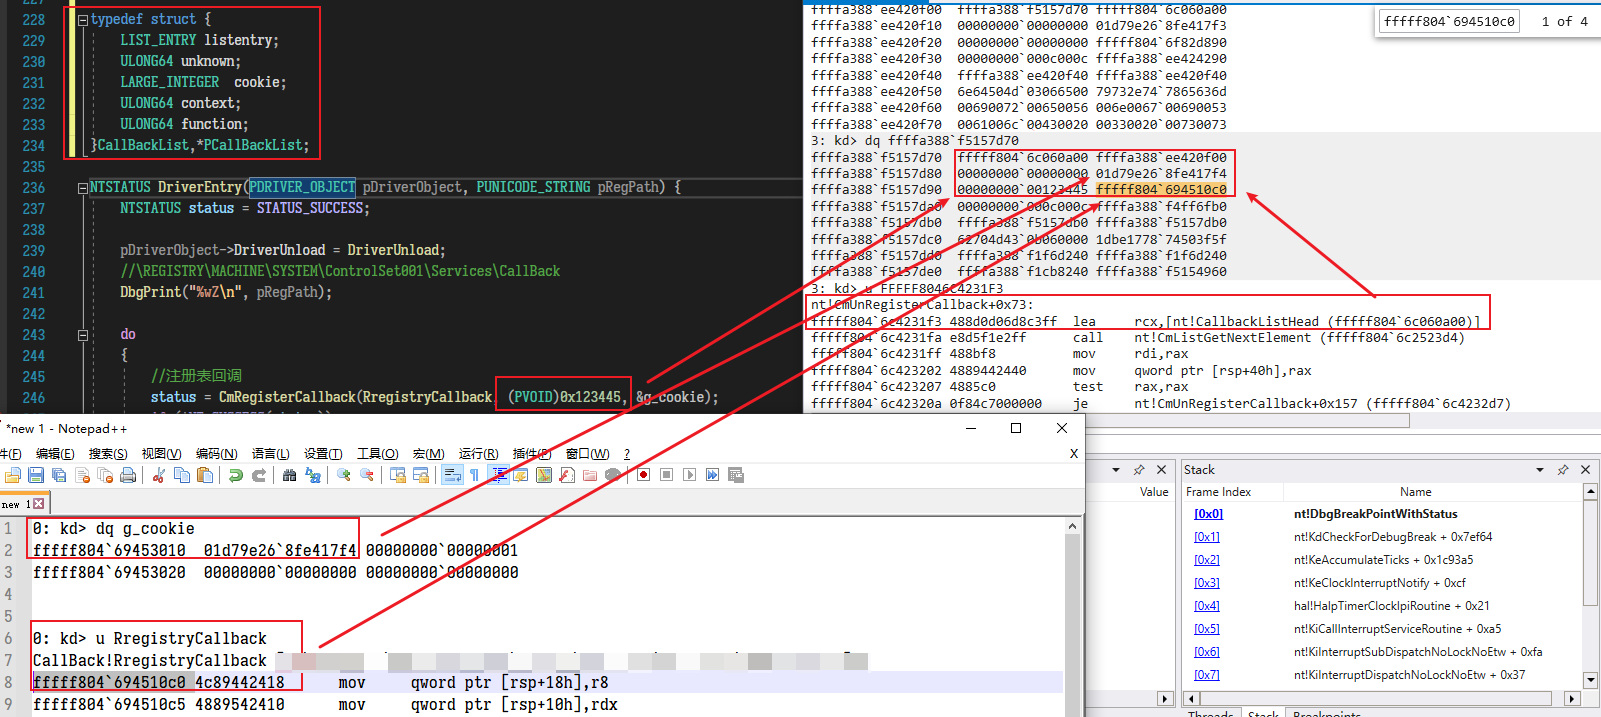Open the 运行(R) menu
The width and height of the screenshot is (1601, 717).
478,454
